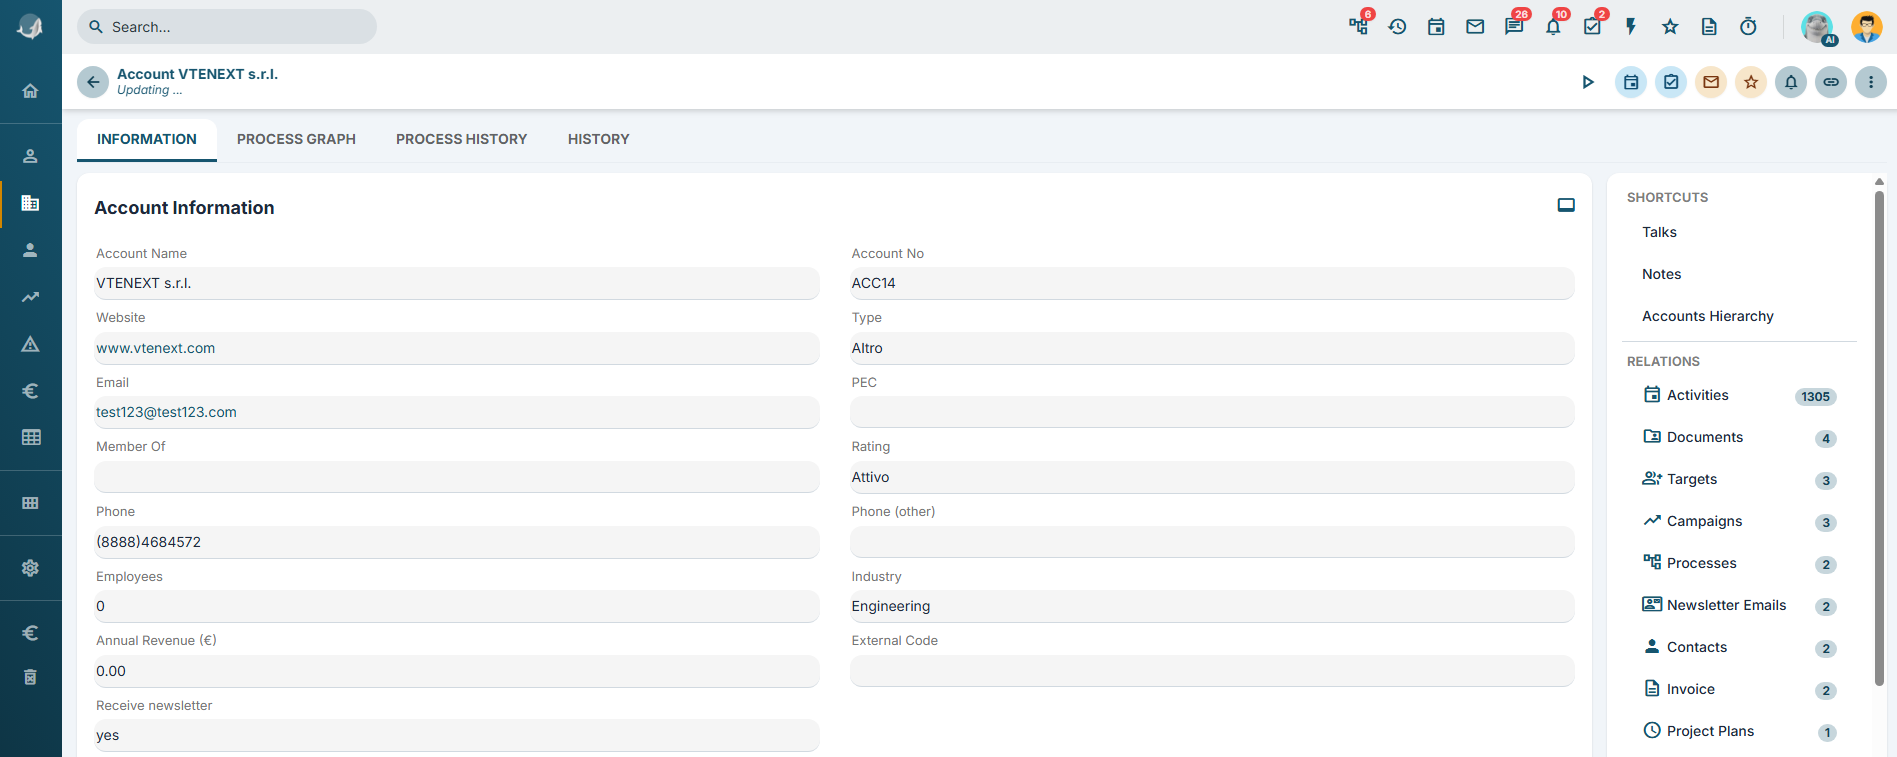Click the back arrow next to Account title
The width and height of the screenshot is (1897, 757).
coord(93,82)
